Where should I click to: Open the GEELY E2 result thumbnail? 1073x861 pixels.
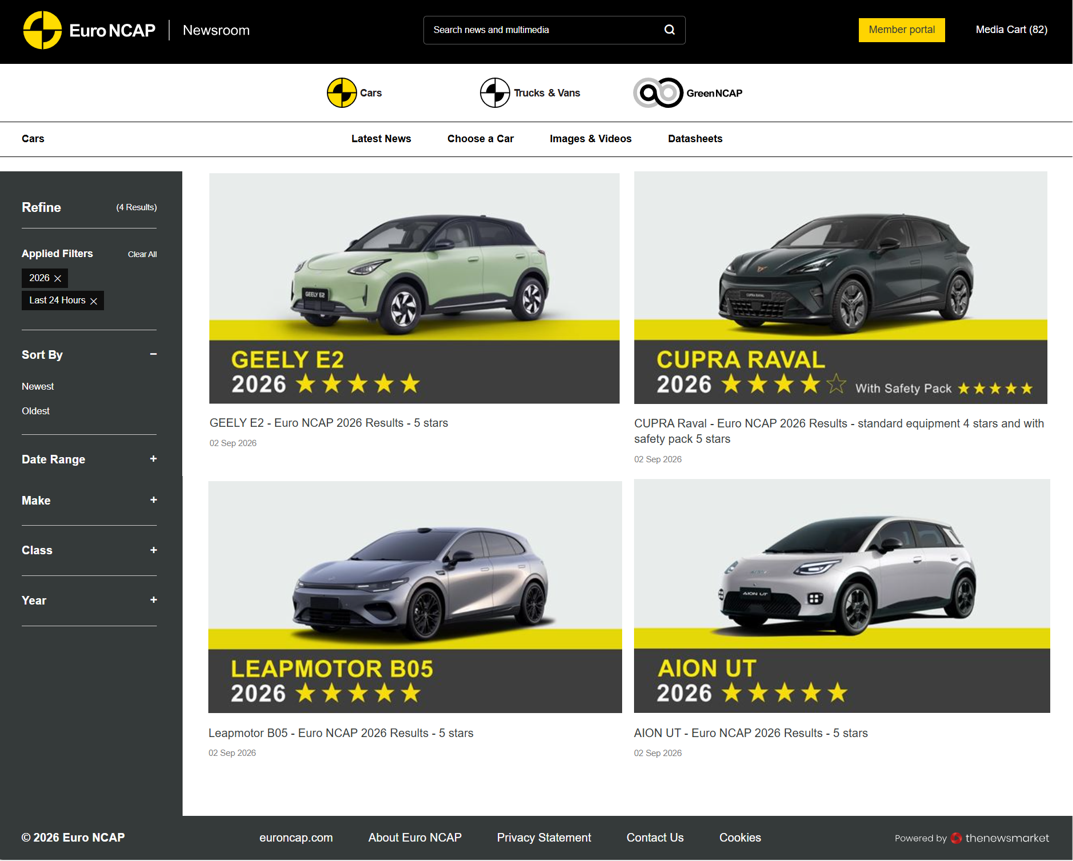(415, 288)
